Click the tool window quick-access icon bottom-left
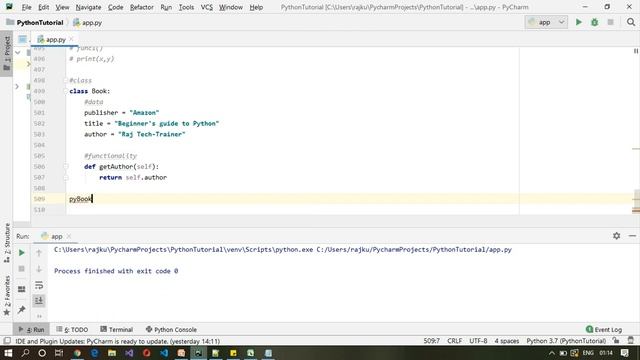 pyautogui.click(x=7, y=341)
